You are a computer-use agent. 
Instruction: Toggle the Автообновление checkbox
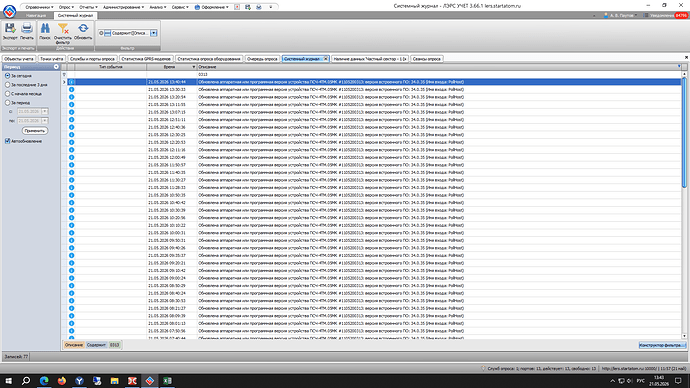7,141
